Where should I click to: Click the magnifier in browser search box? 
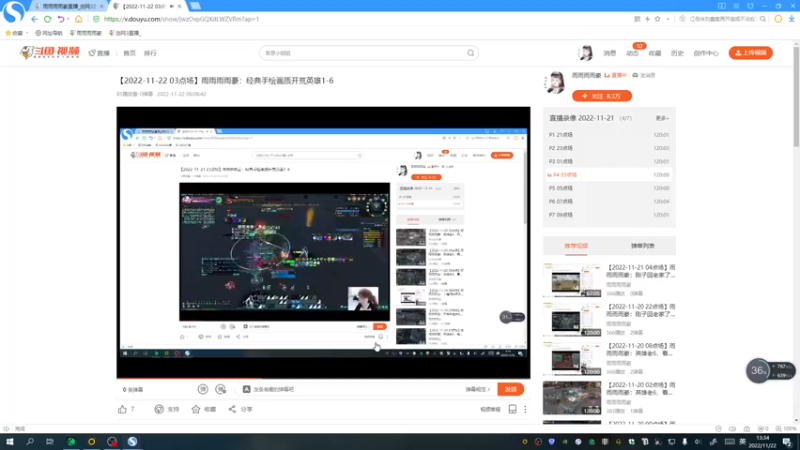(763, 19)
